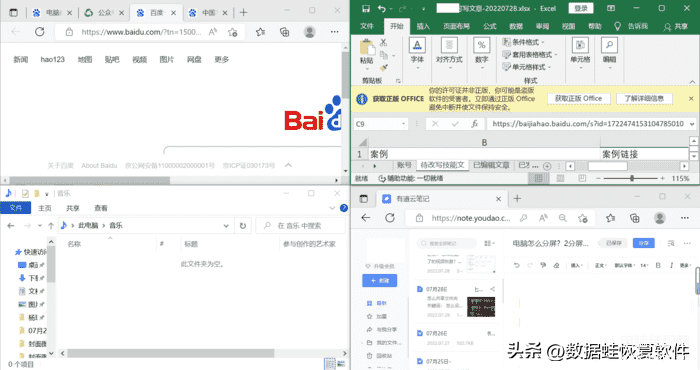
Task: Expand the File Explorer ribbon chevron
Action: pos(332,208)
